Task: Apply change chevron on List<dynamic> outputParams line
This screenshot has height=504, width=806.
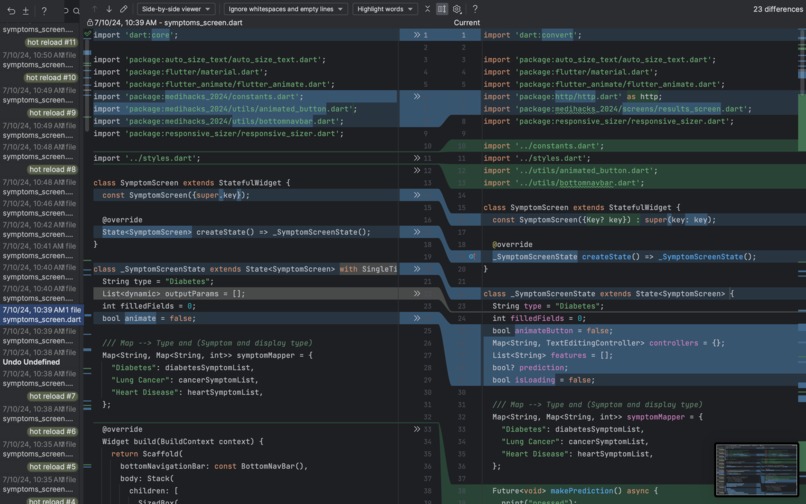Action: click(x=417, y=294)
